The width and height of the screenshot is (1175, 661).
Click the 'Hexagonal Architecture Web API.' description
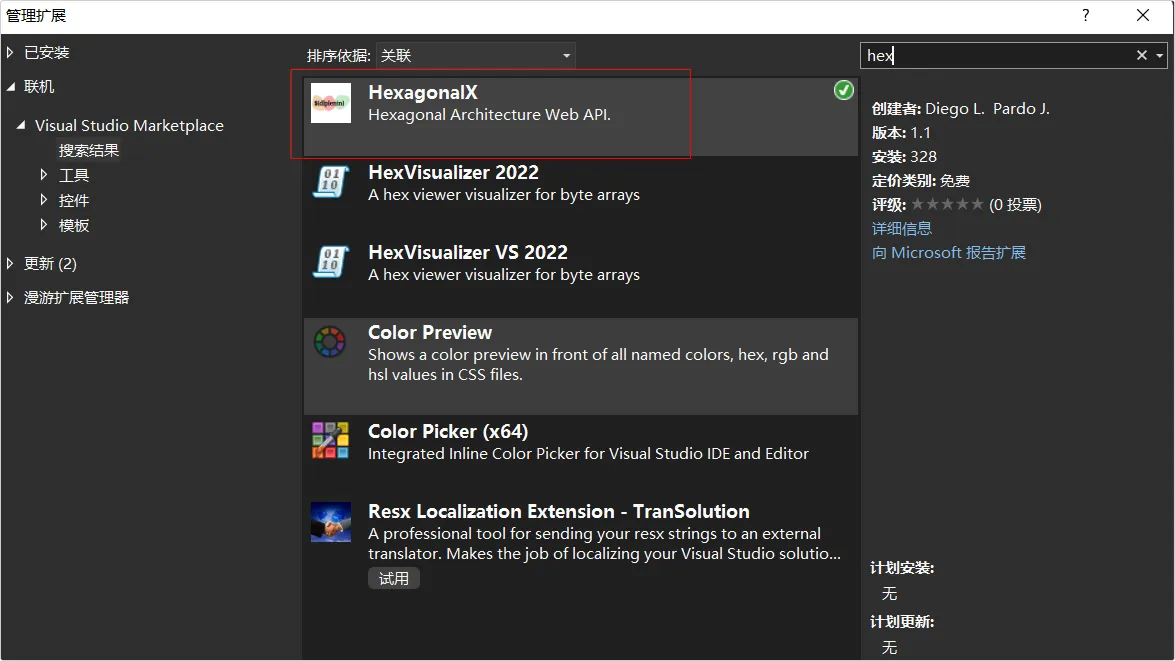pyautogui.click(x=489, y=115)
